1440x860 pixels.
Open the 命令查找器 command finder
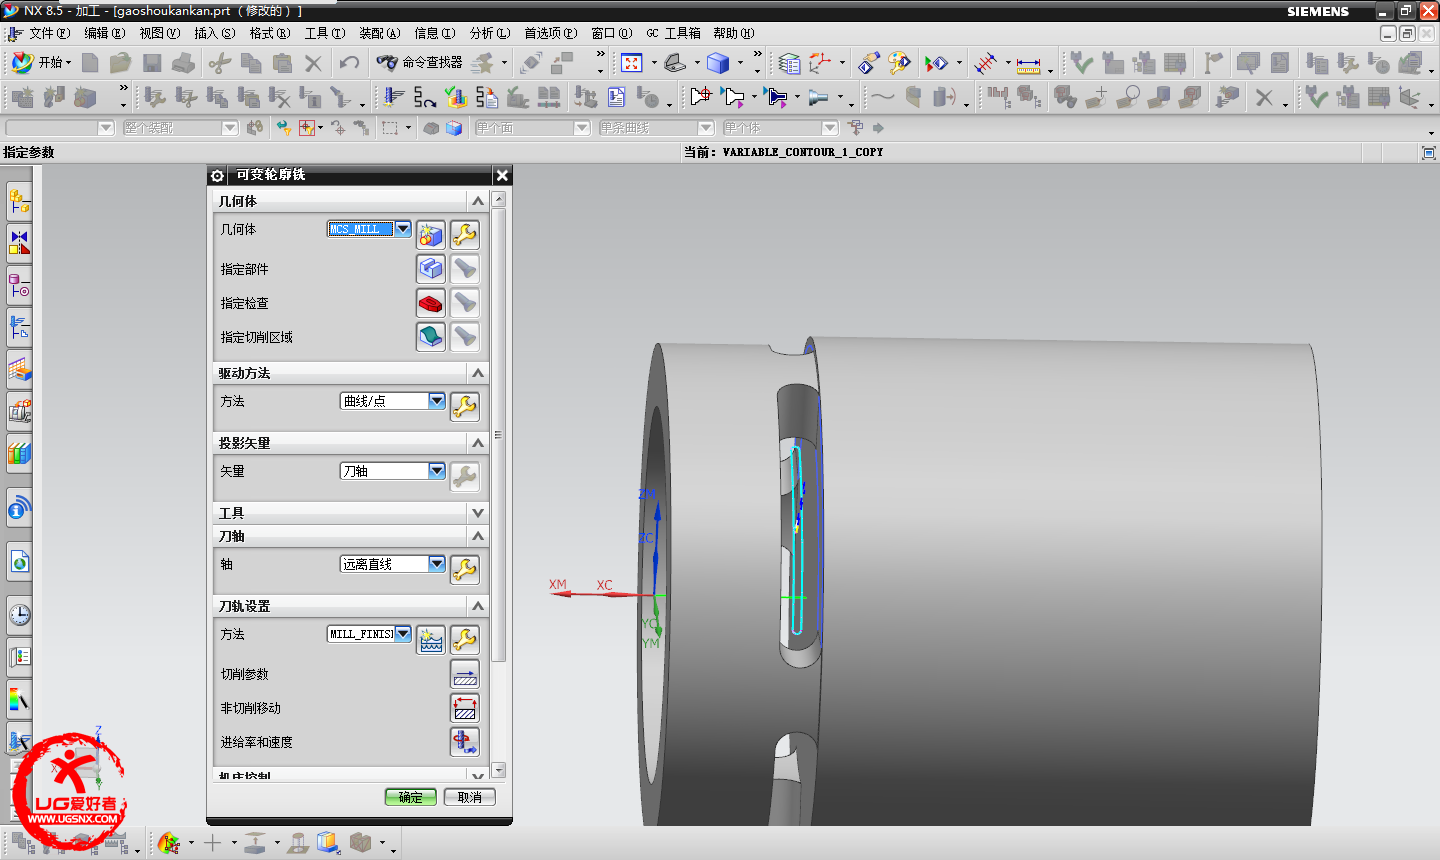(x=420, y=62)
